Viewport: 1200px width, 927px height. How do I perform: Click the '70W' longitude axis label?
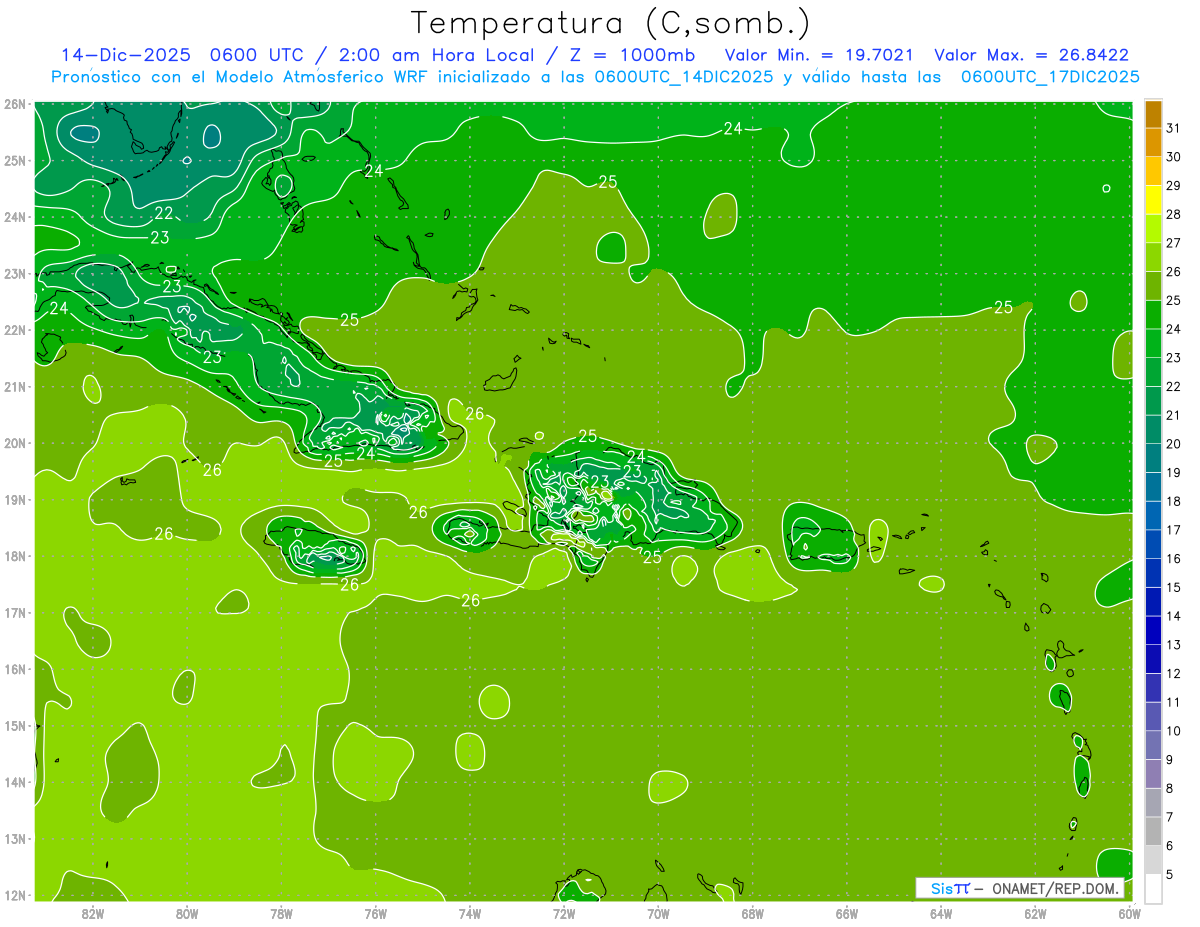tap(658, 913)
